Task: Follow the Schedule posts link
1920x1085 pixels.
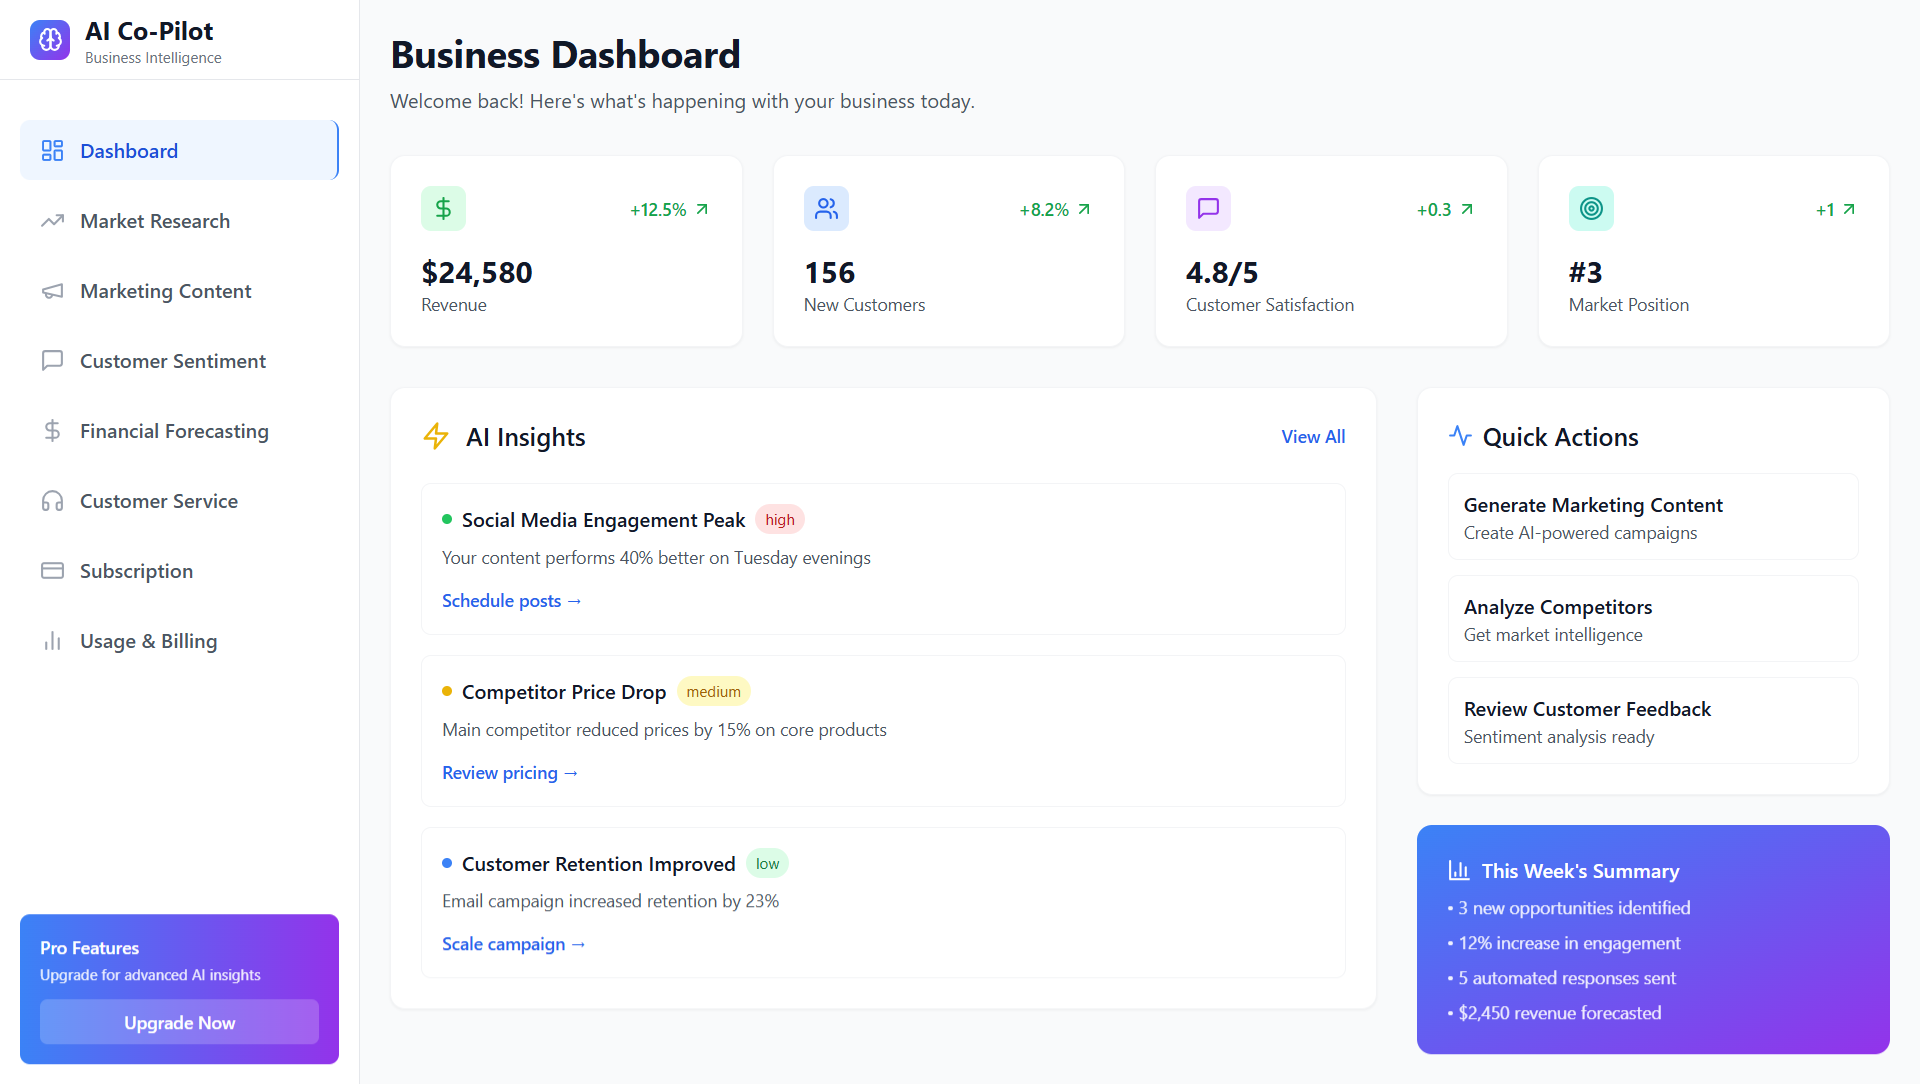Action: 512,601
